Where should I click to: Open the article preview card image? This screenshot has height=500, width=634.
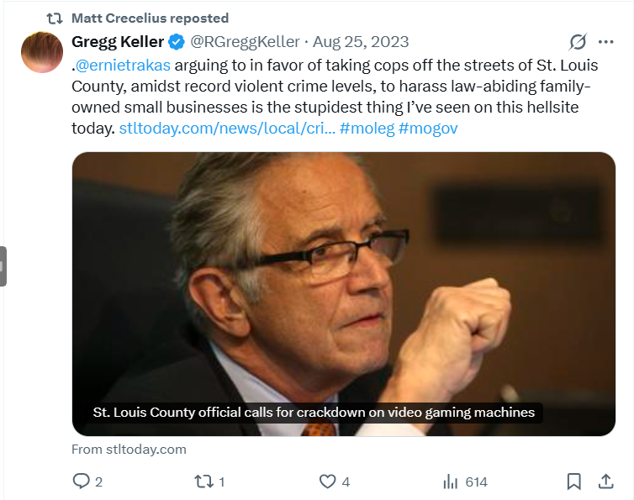343,280
